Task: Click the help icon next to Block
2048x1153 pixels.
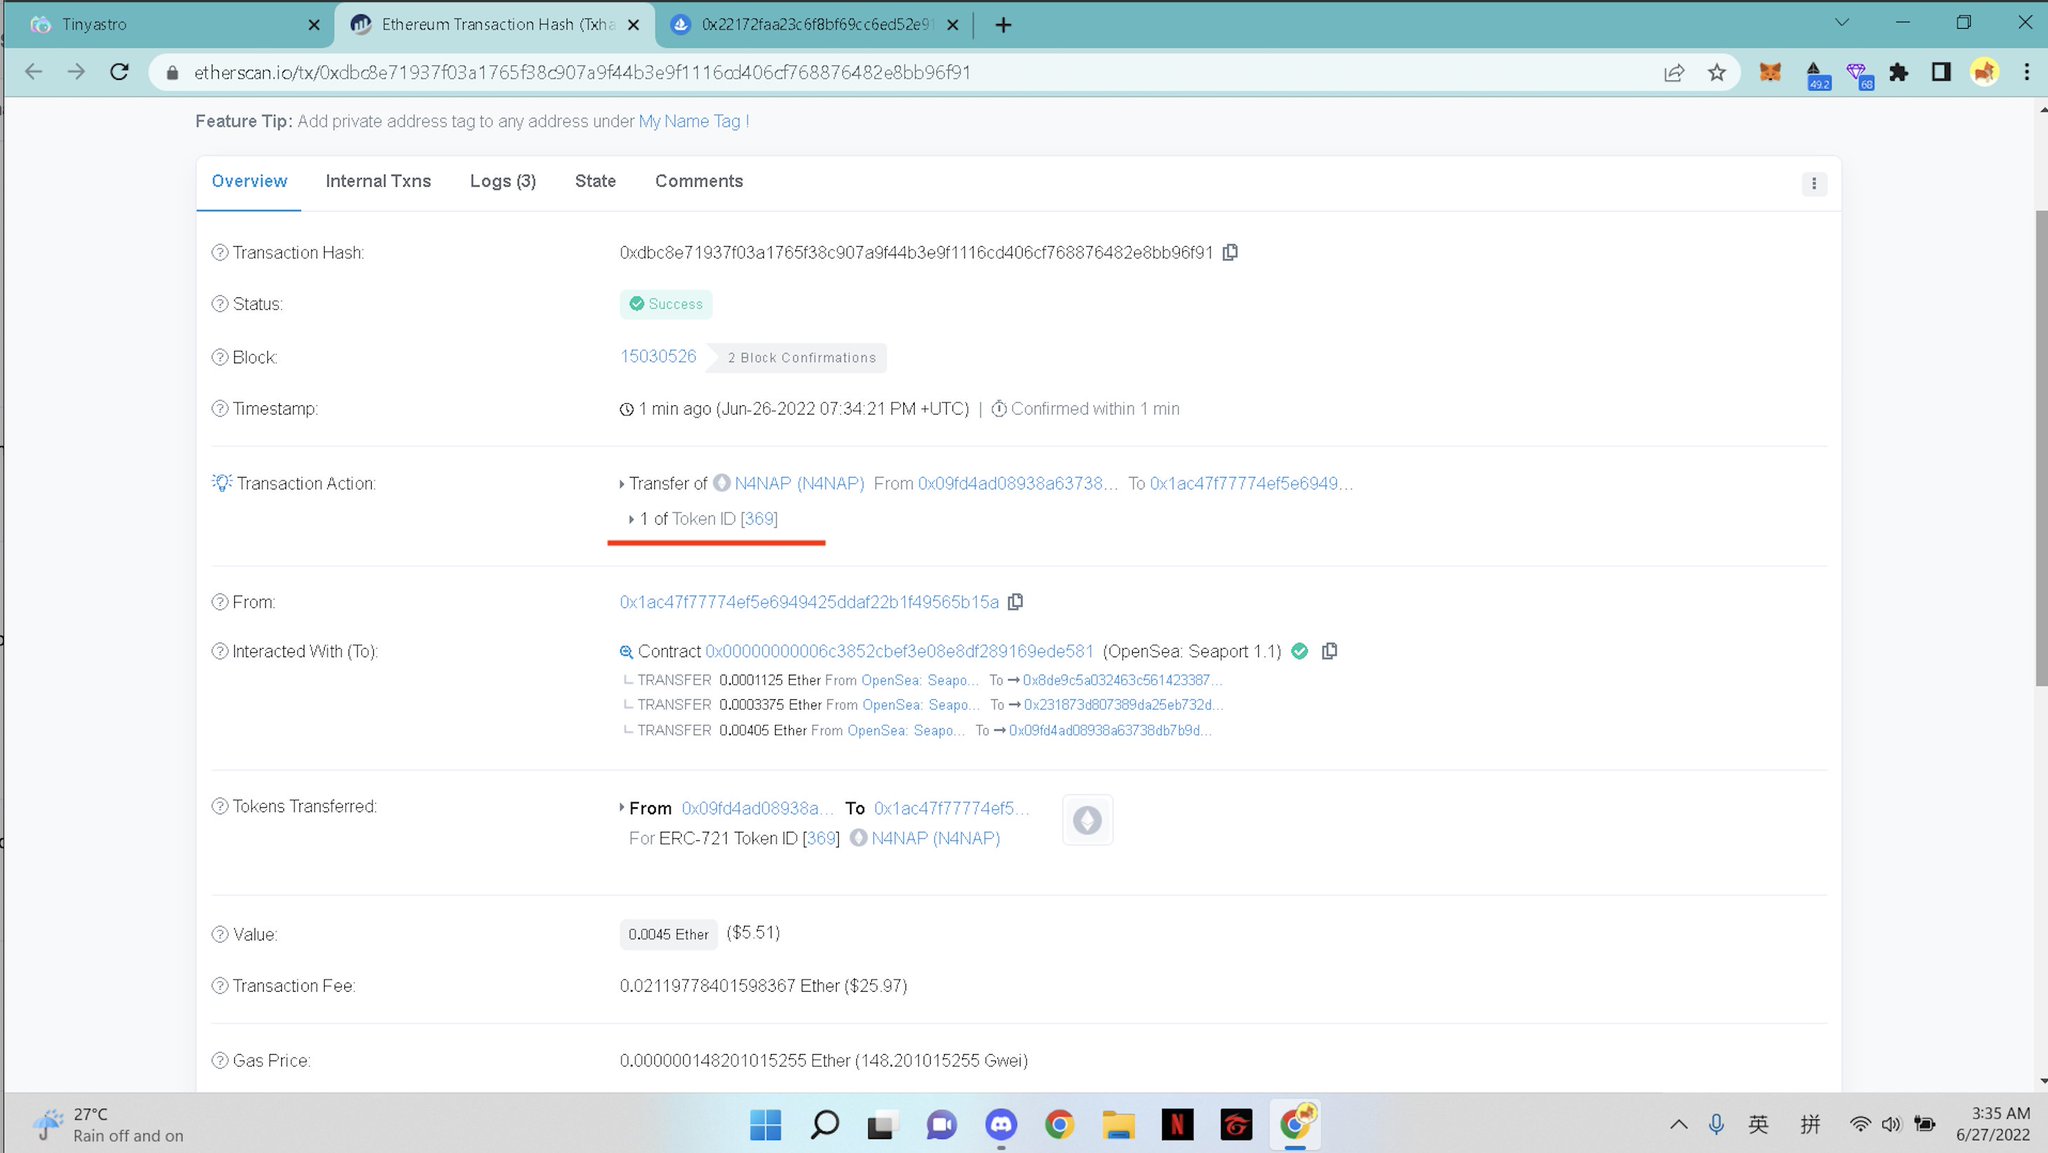Action: point(220,357)
